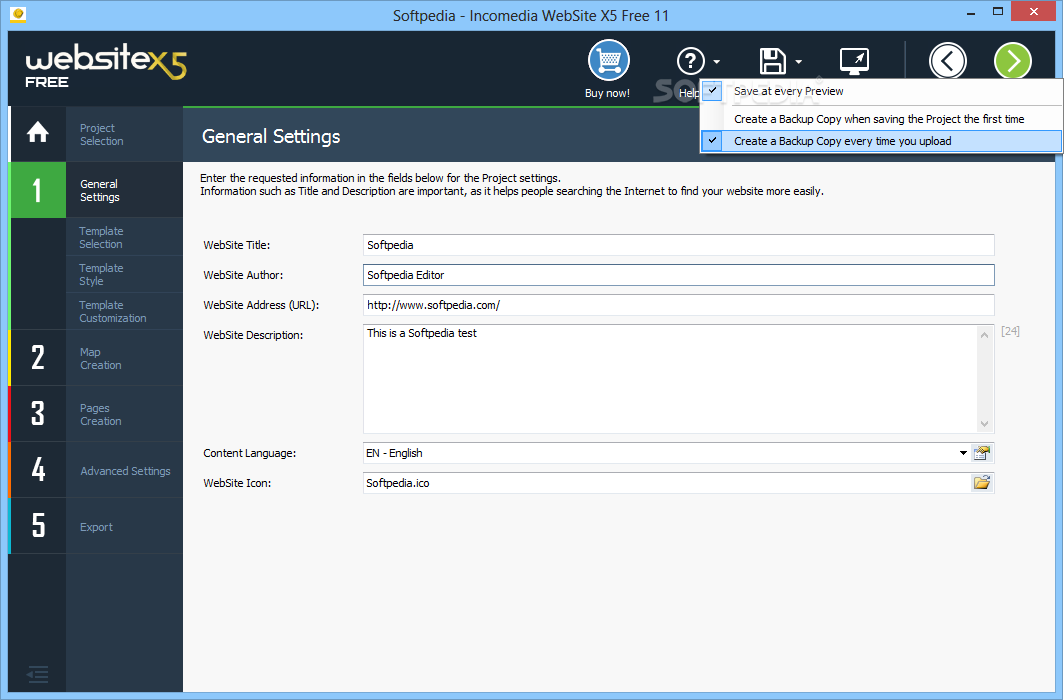Open the Help question mark icon
The image size is (1064, 700).
[x=691, y=61]
